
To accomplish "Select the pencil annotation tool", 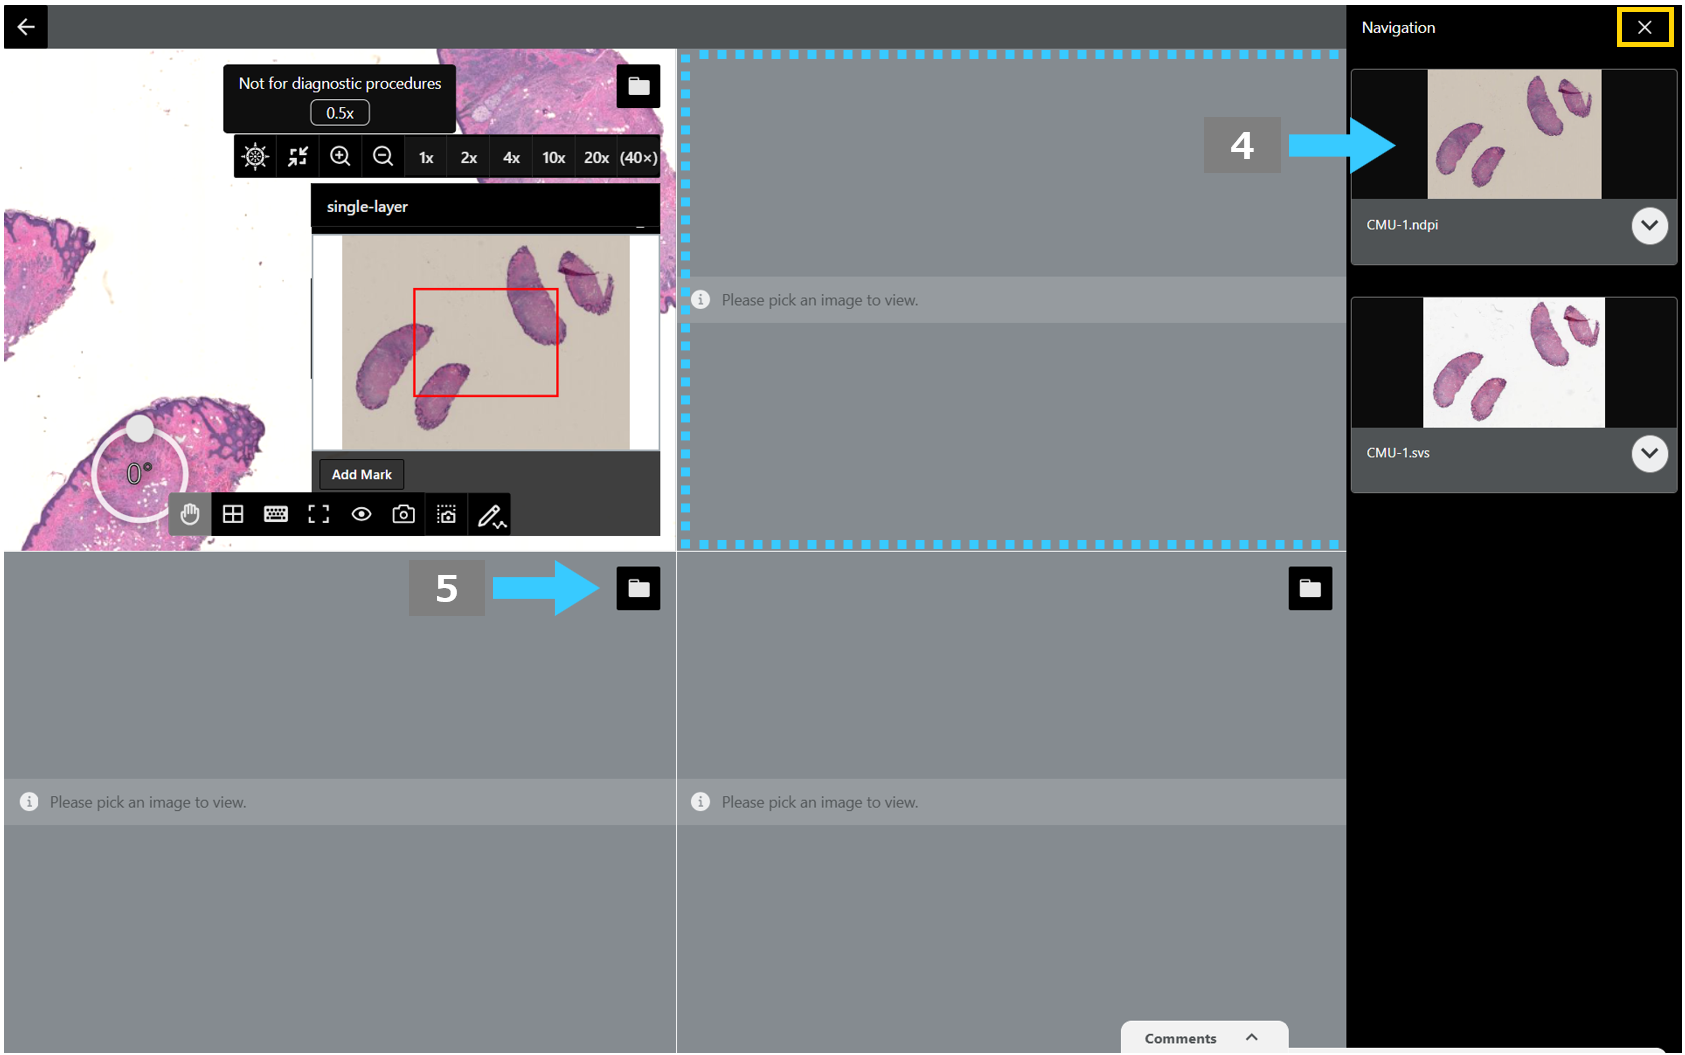I will tap(490, 514).
